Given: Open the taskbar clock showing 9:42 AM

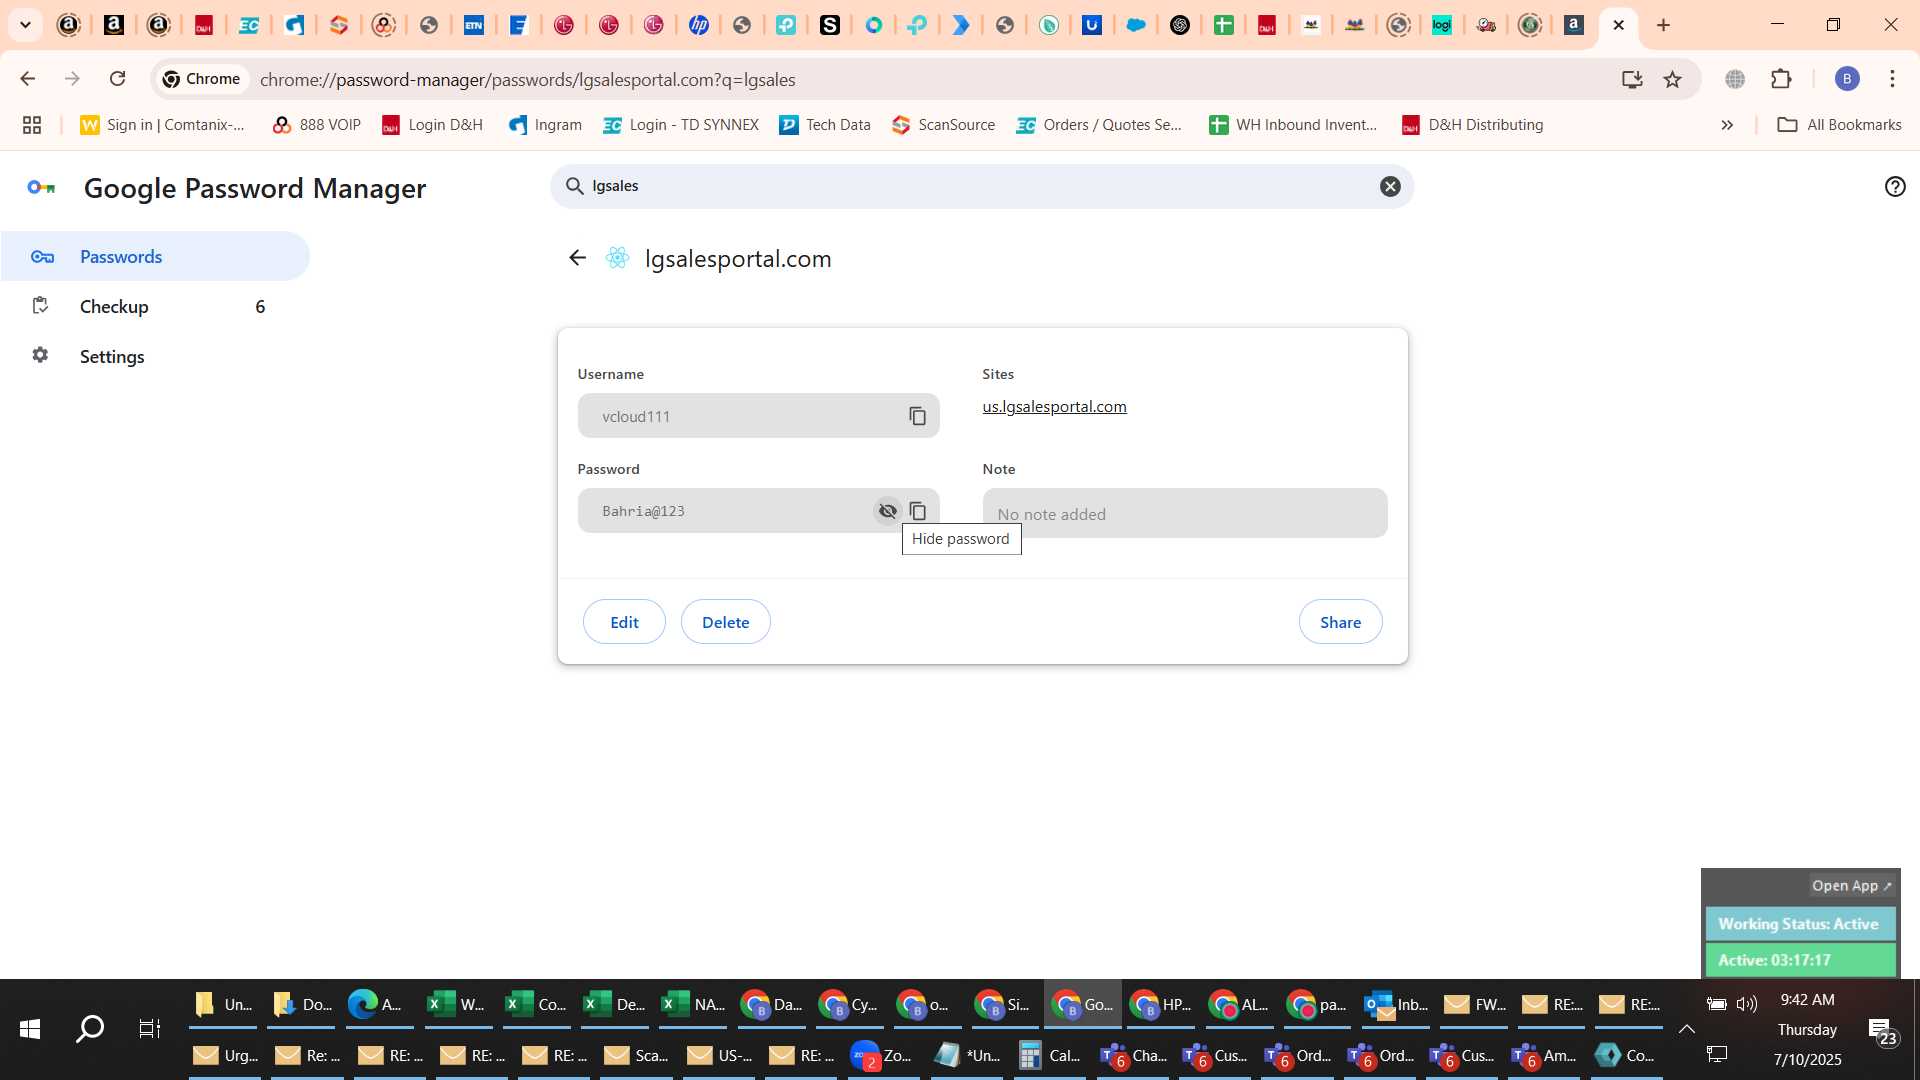Looking at the screenshot, I should coord(1807,1000).
